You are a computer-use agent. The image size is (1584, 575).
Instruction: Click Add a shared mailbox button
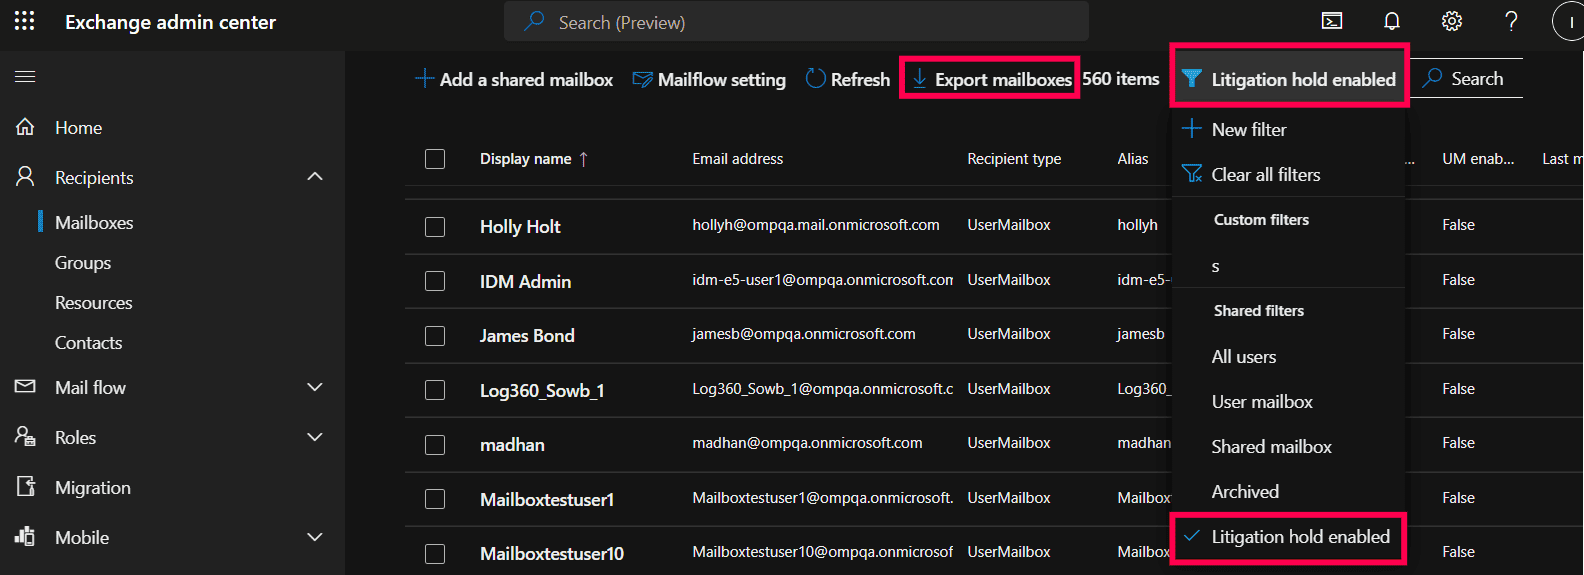[514, 79]
